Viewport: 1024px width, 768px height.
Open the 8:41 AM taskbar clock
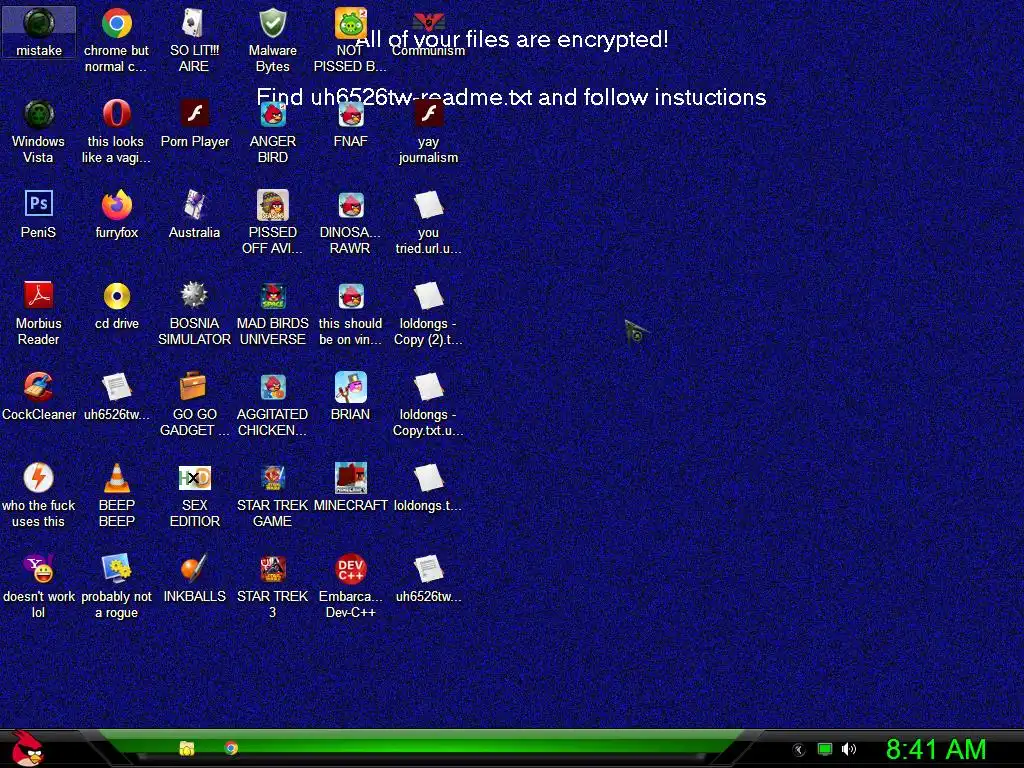(936, 750)
